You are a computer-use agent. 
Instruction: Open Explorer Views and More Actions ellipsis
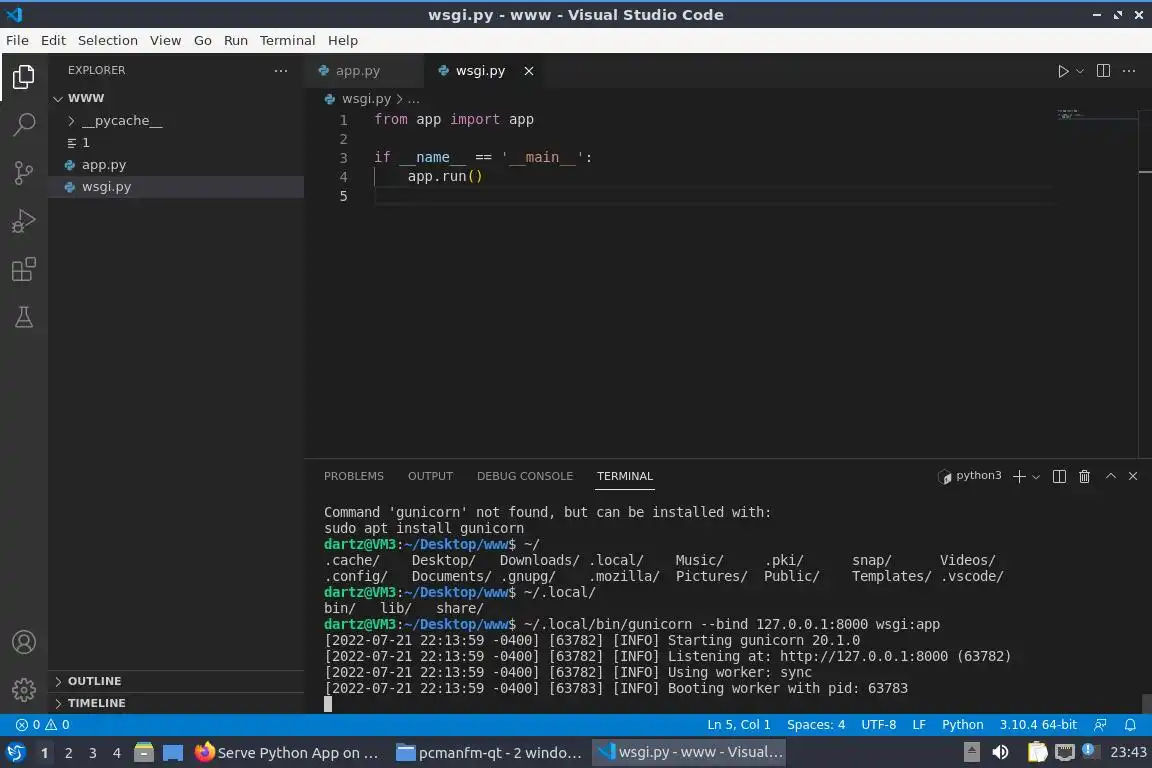click(x=281, y=71)
